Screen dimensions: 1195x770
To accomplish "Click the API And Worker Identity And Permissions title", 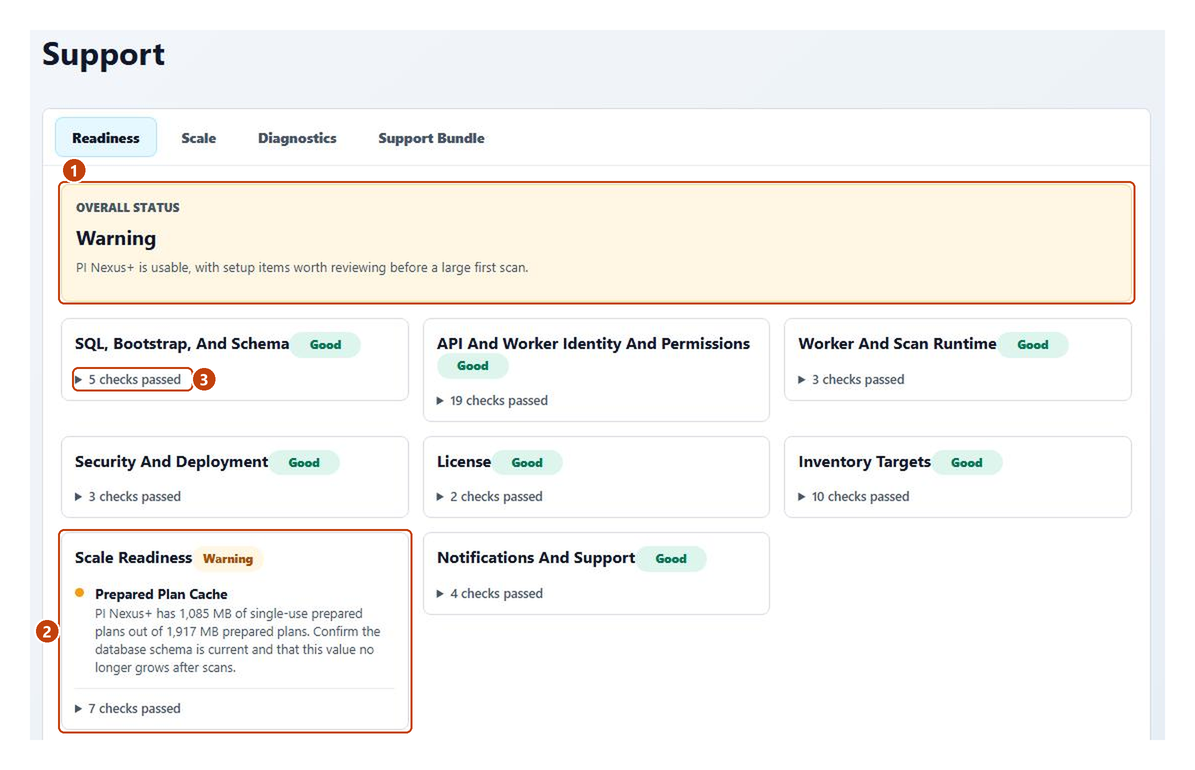I will (x=593, y=344).
